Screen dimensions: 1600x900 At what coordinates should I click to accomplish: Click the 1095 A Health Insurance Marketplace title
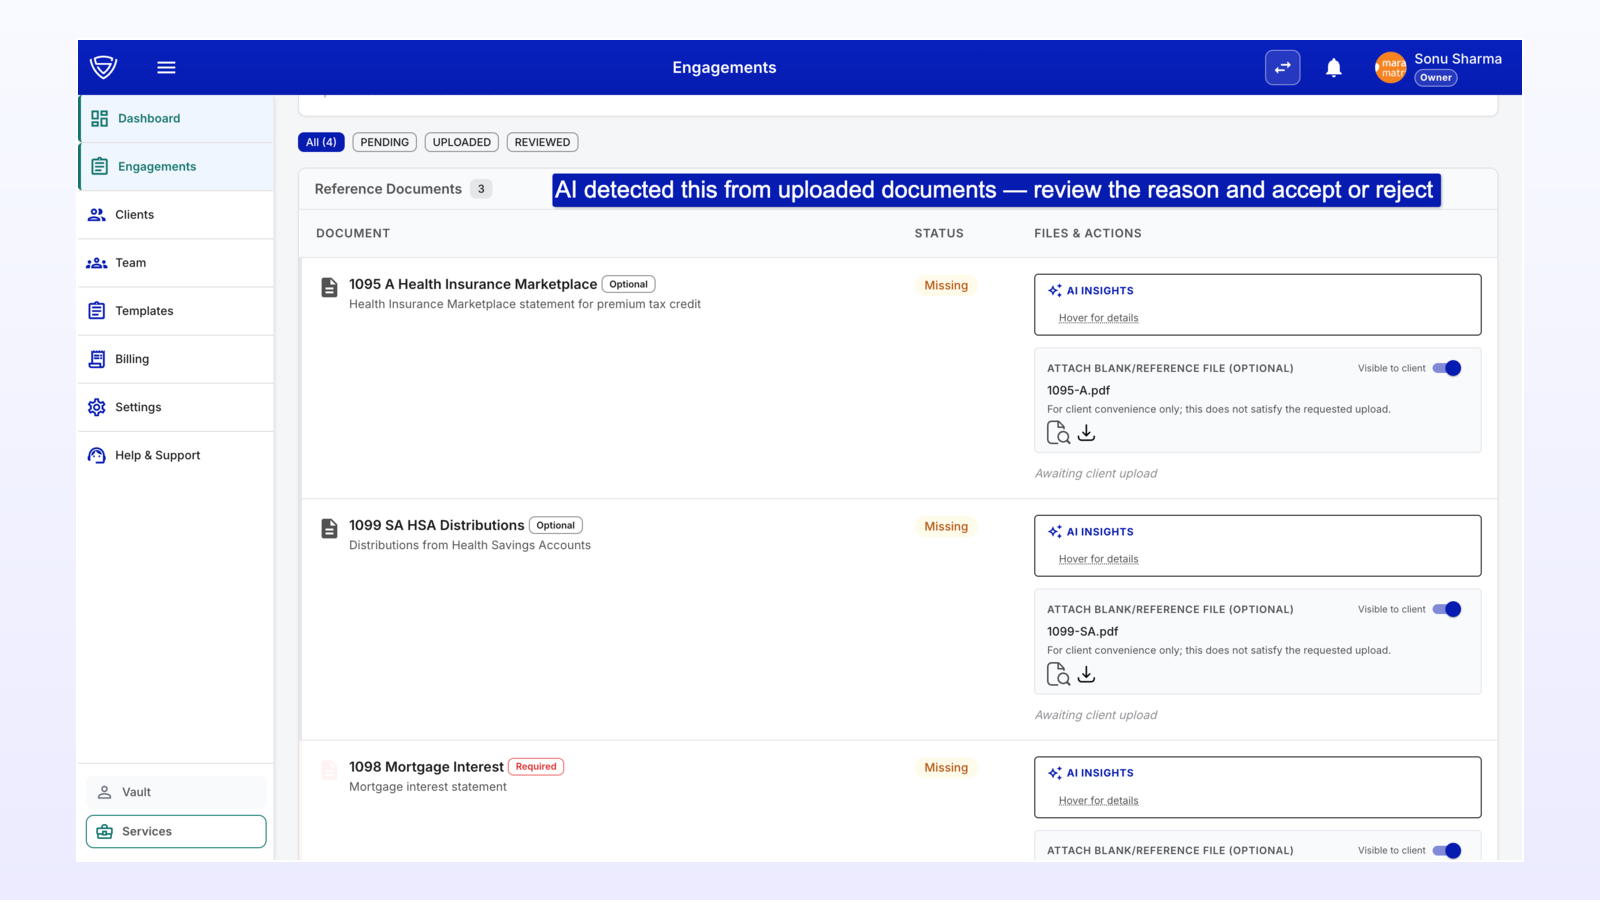pos(473,284)
